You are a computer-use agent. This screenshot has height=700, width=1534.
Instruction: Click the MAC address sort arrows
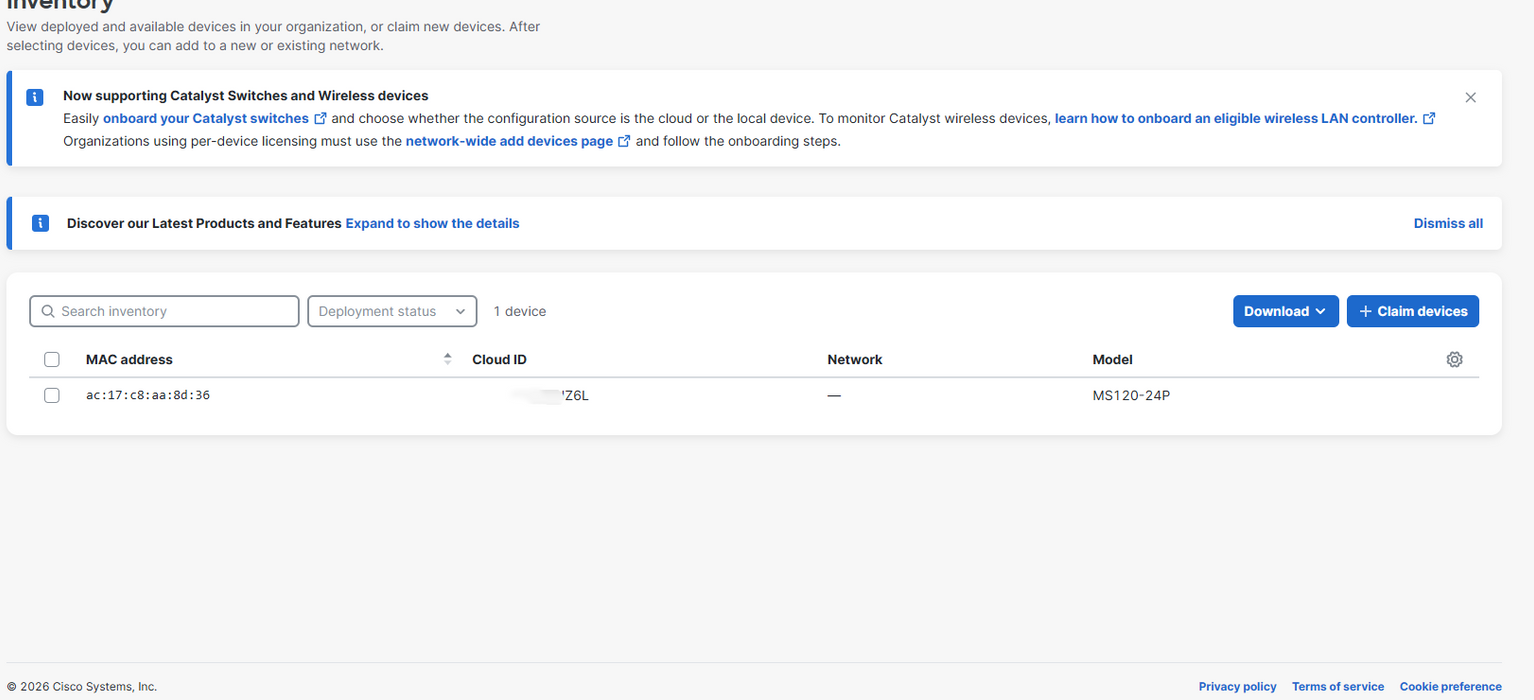447,359
